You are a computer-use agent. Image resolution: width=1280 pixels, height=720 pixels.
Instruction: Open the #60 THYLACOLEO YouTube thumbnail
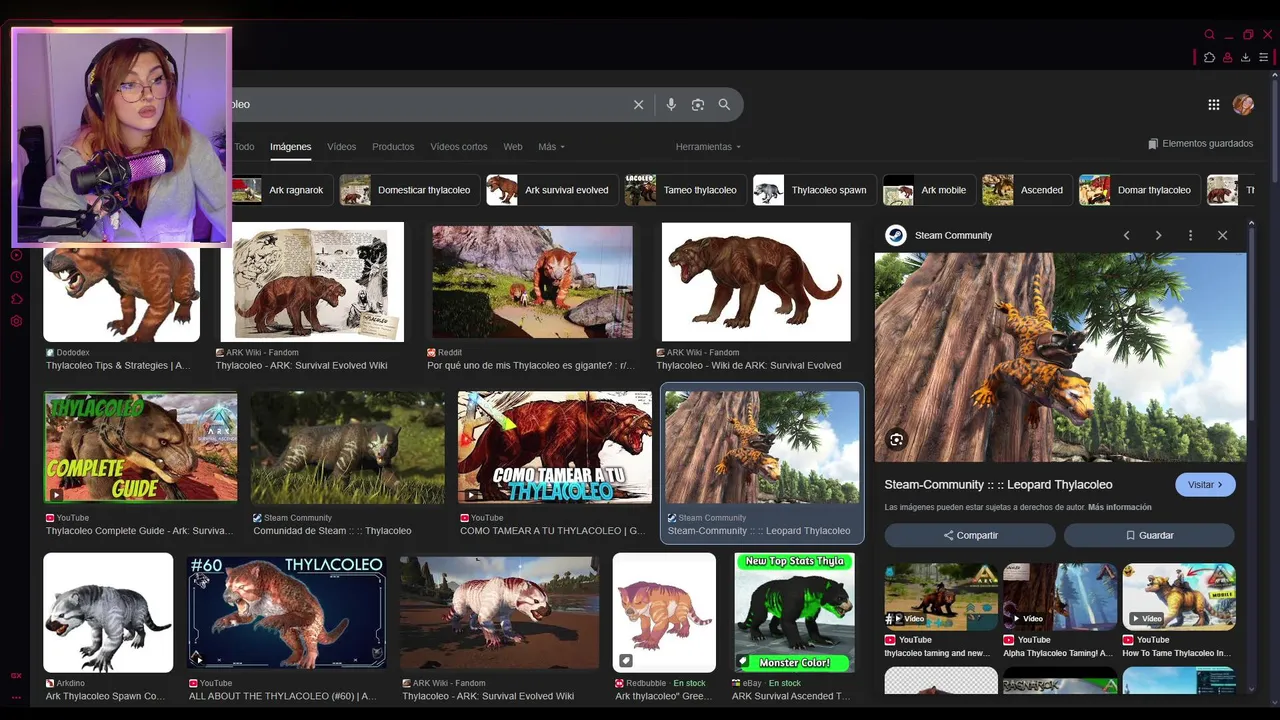point(287,612)
